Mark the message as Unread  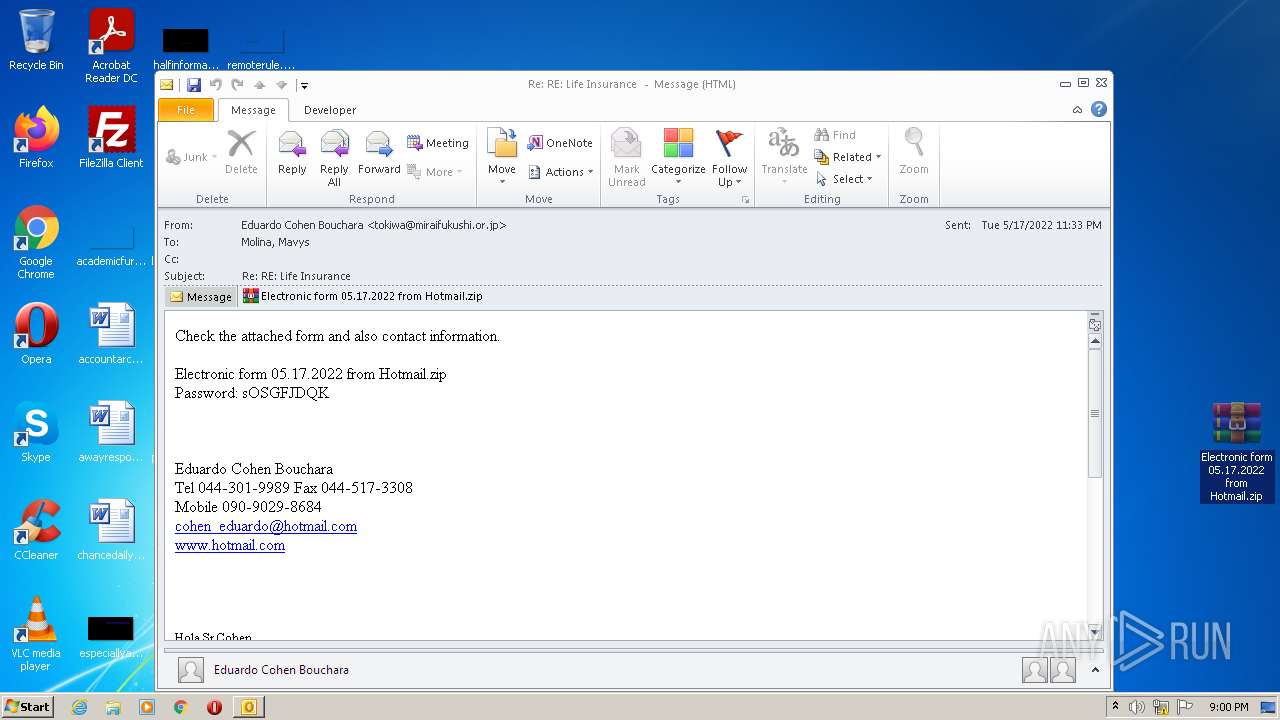click(x=626, y=158)
